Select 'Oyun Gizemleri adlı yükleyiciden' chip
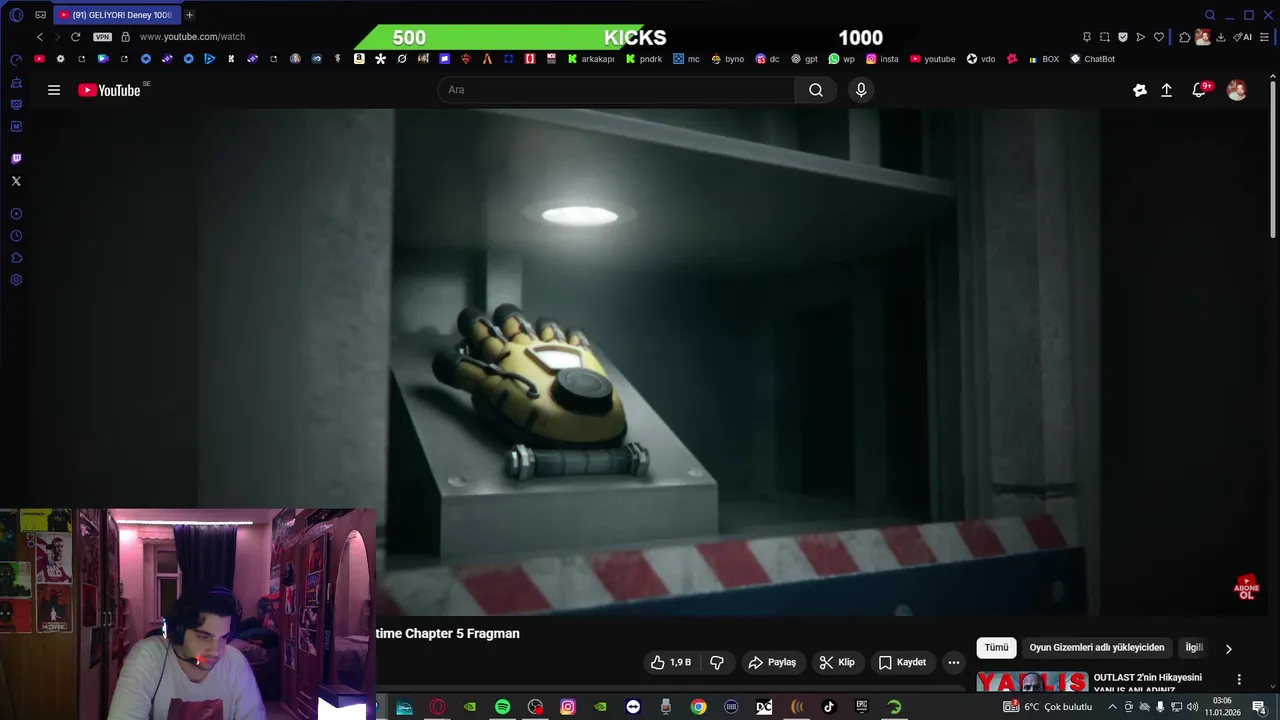1280x720 pixels. (1097, 648)
